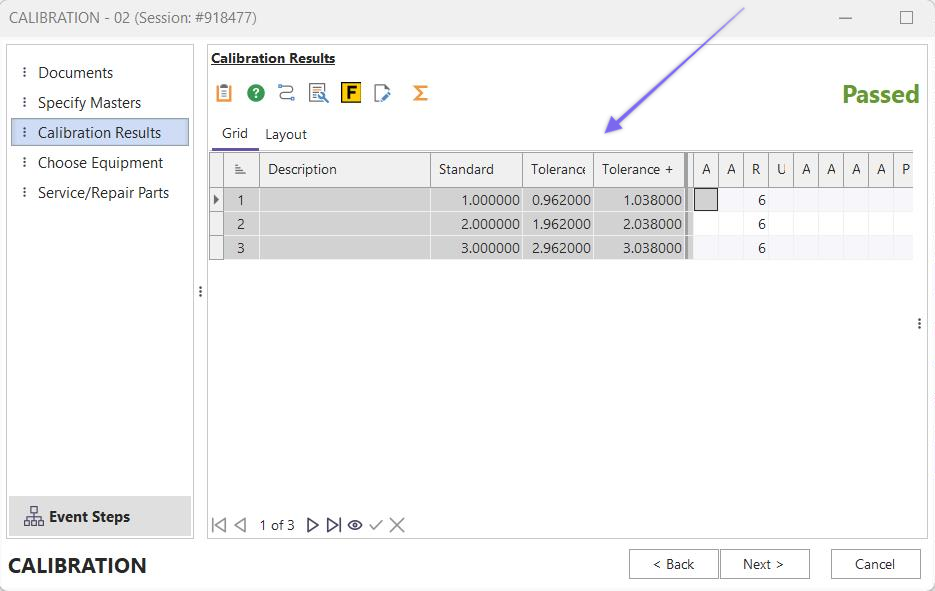This screenshot has height=591, width=935.
Task: Click the checkbox cell in row 1
Action: 706,200
